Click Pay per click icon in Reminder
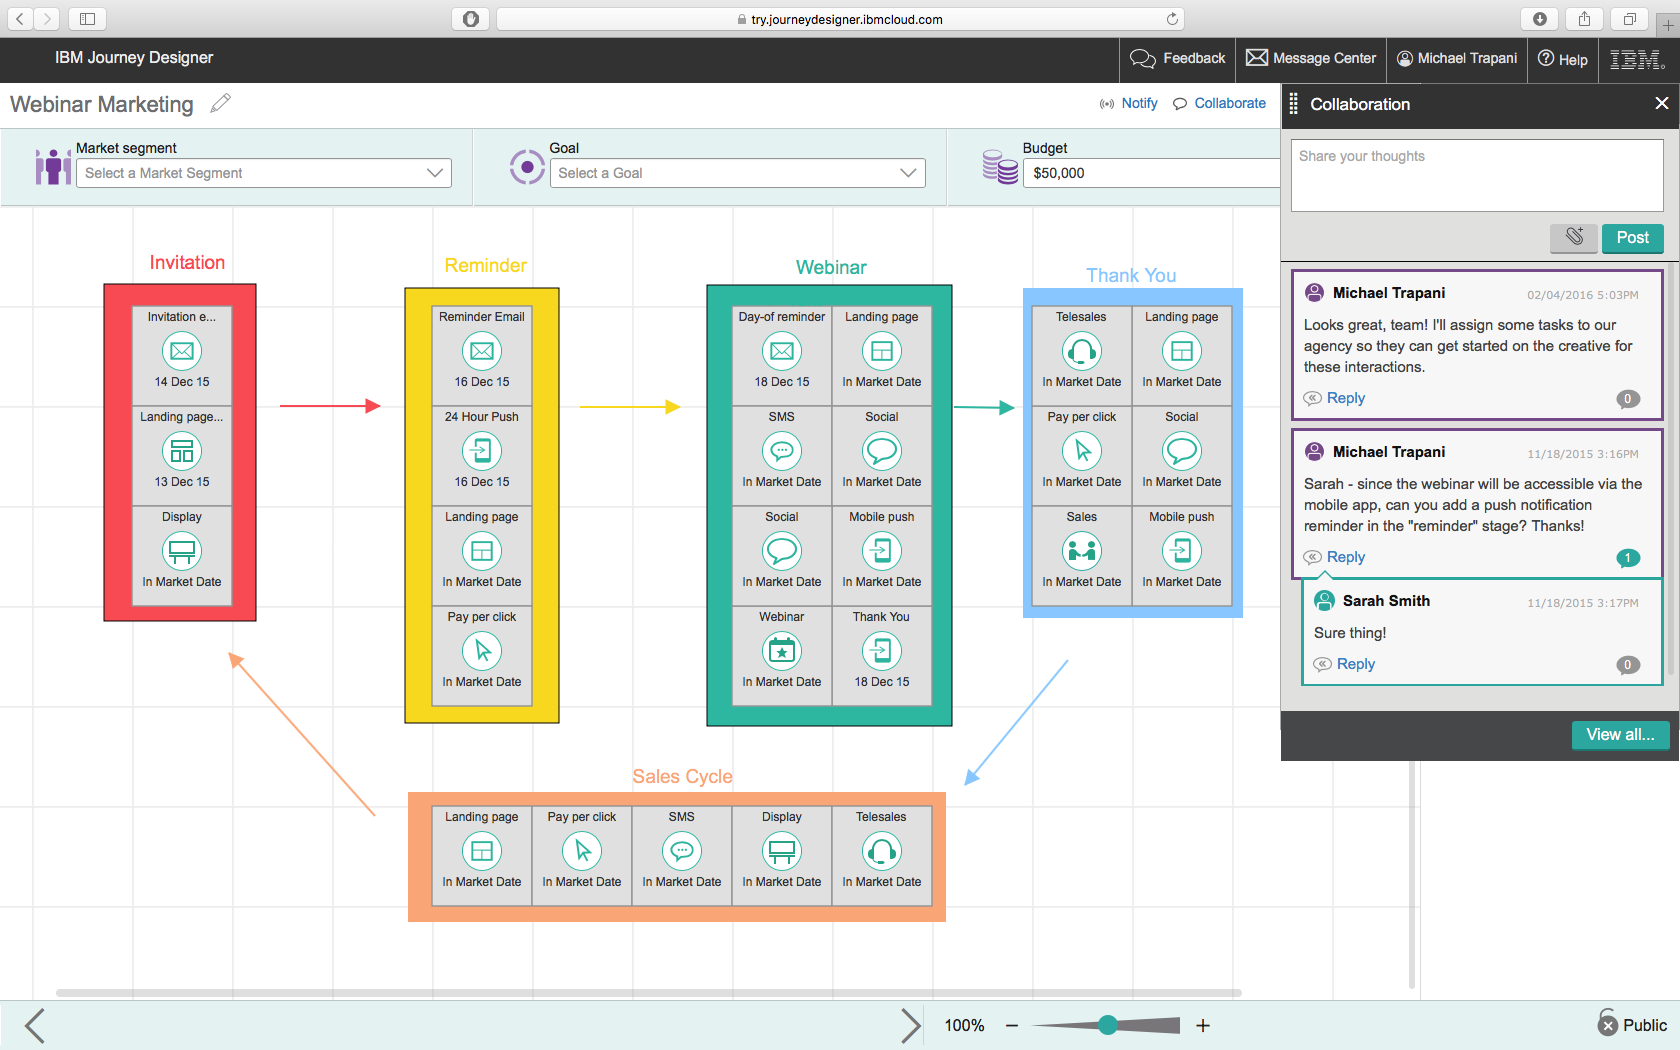This screenshot has width=1680, height=1050. pyautogui.click(x=482, y=651)
